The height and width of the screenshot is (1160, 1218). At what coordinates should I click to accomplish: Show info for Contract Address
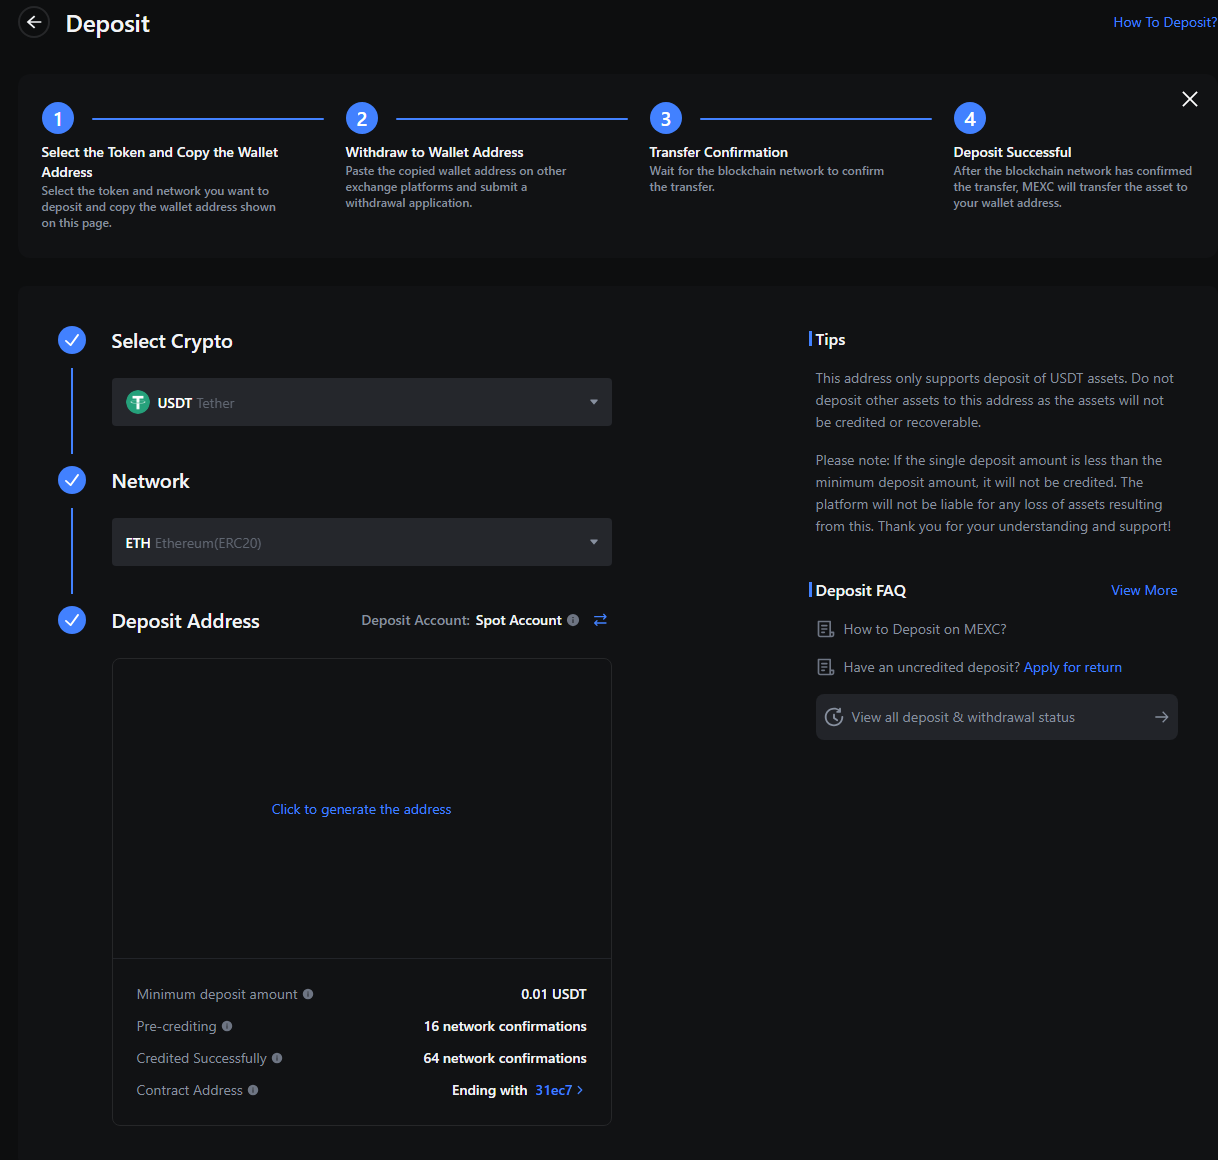tap(253, 1090)
